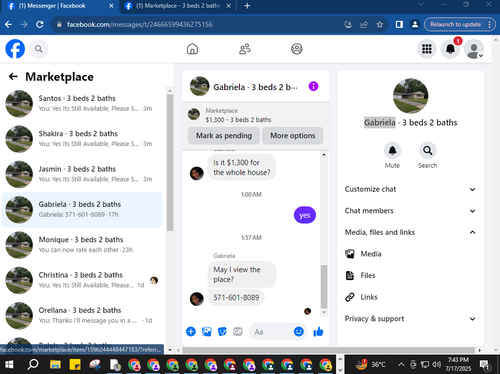Viewport: 500px width, 374px height.
Task: Open the Windows Start menu
Action: 9,364
